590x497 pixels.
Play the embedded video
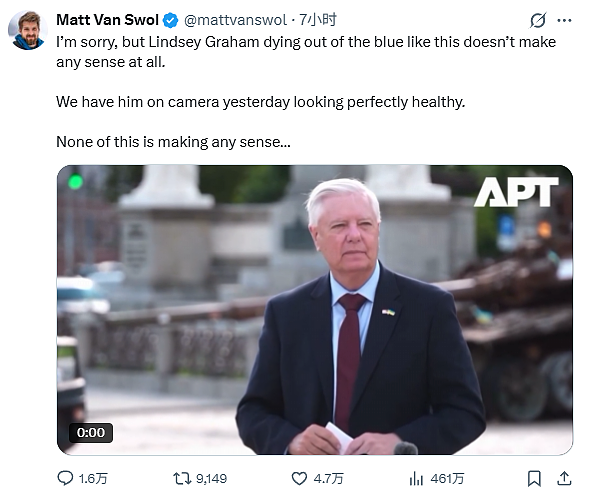tap(315, 310)
